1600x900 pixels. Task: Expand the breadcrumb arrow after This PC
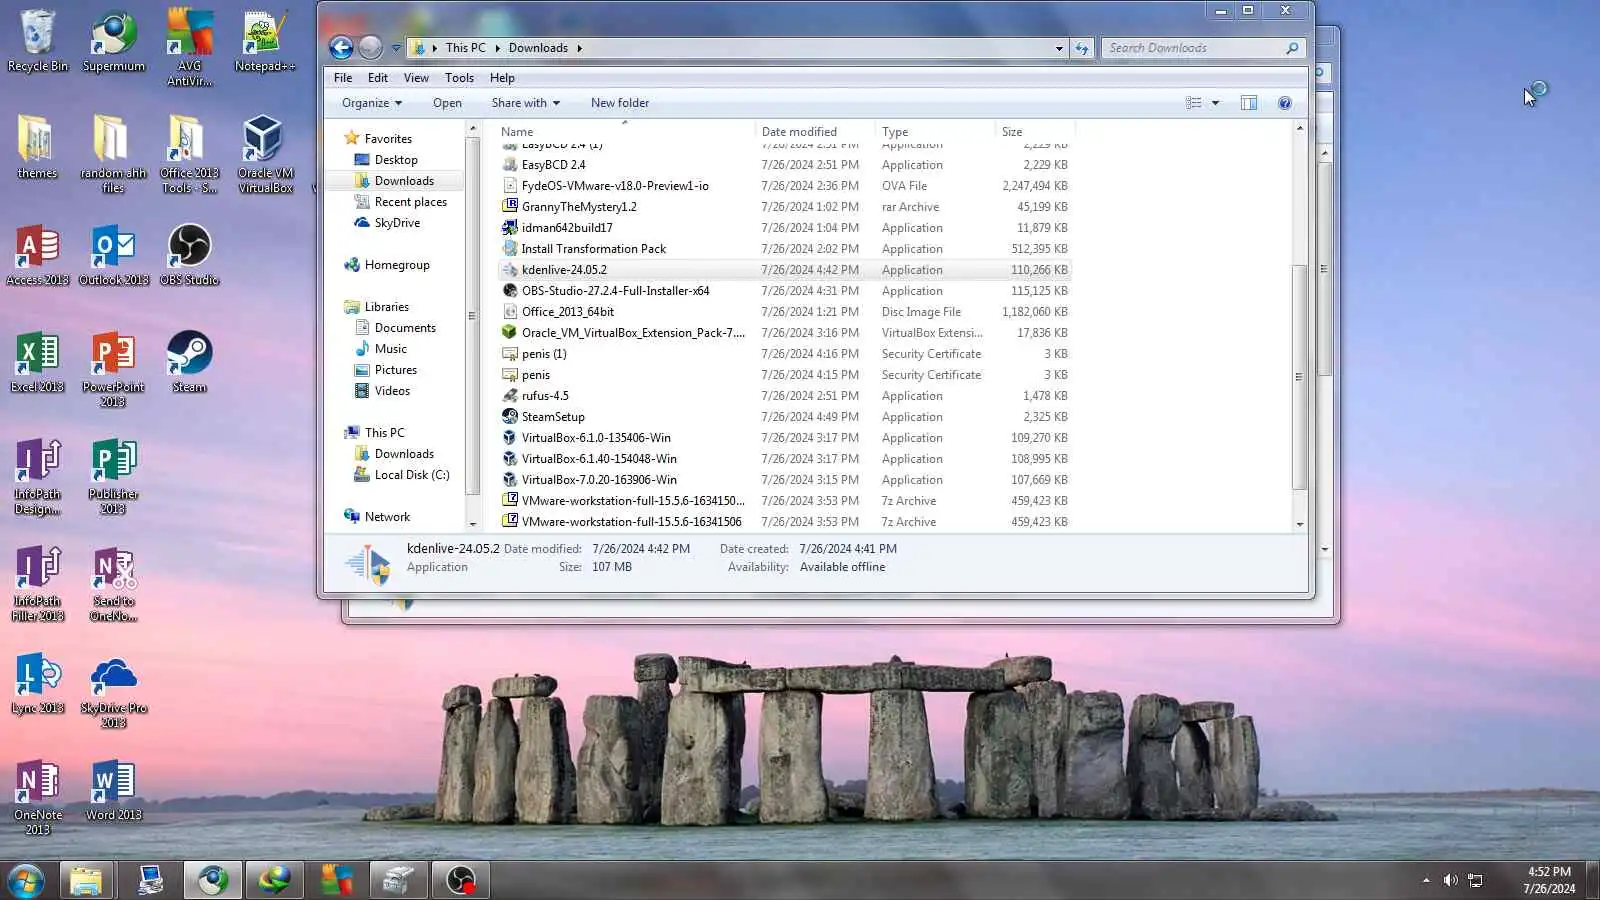point(497,48)
